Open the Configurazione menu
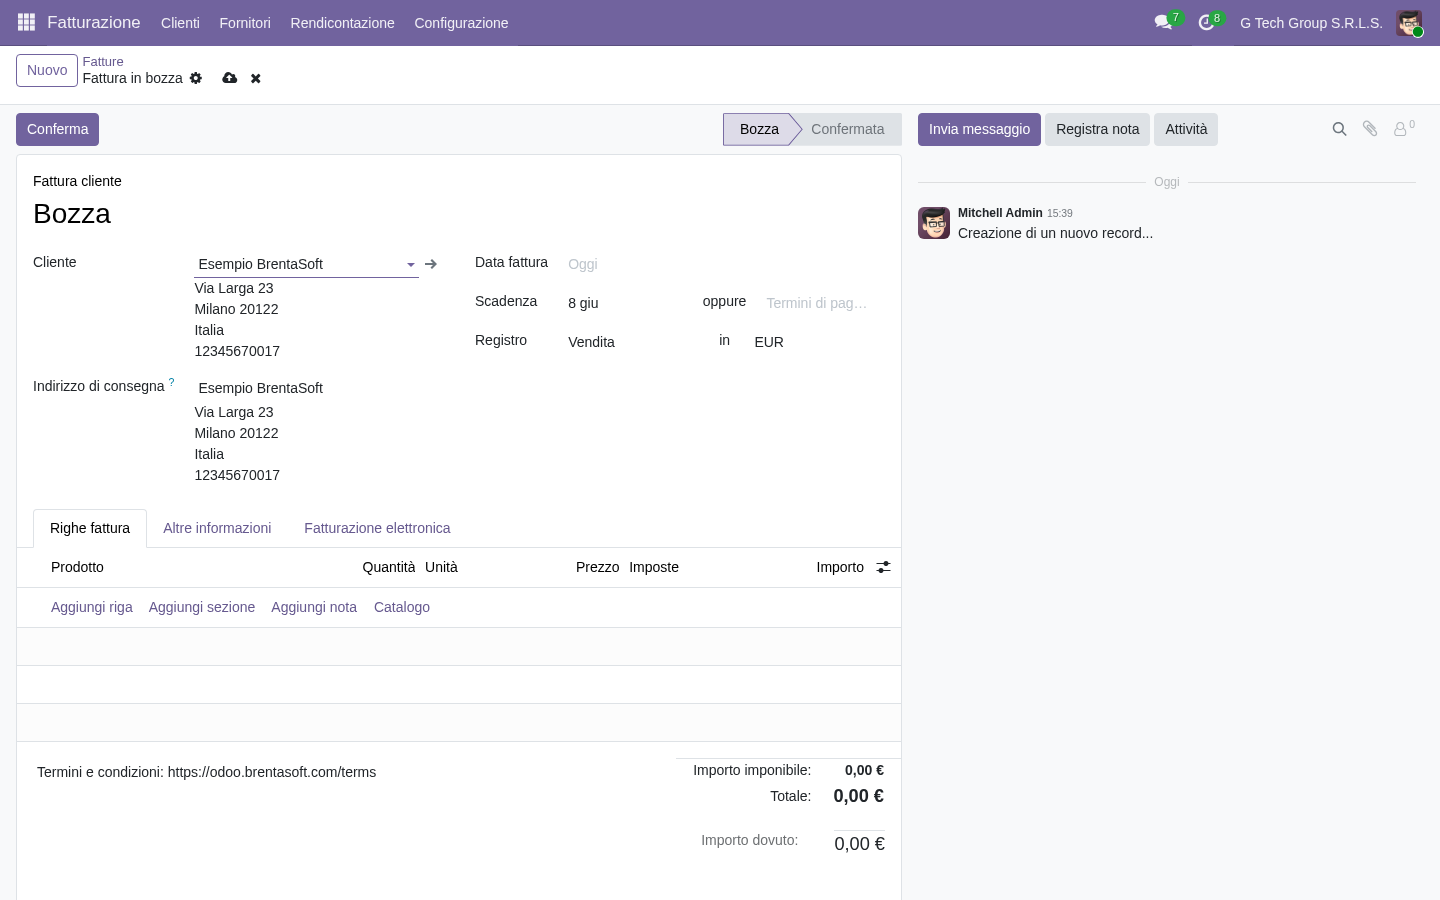Image resolution: width=1440 pixels, height=900 pixels. pyautogui.click(x=461, y=23)
